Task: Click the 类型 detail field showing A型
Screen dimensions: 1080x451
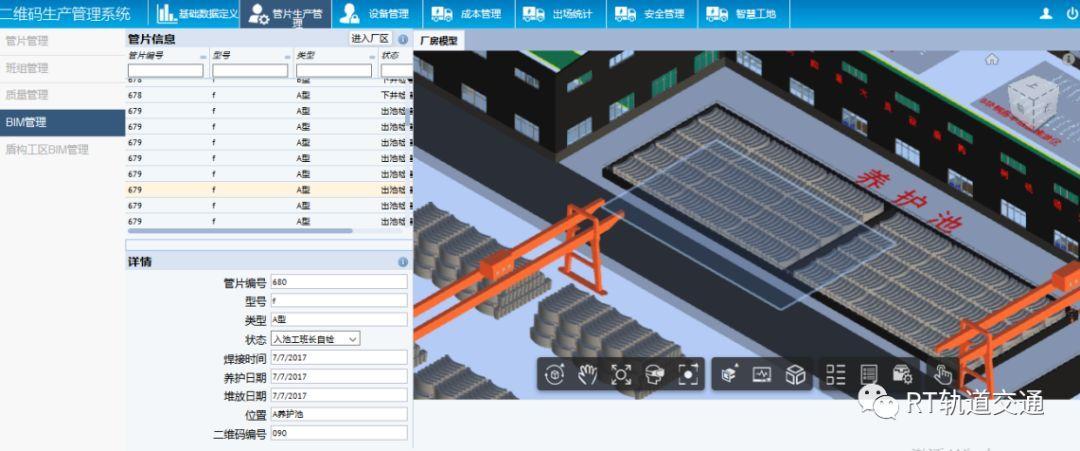Action: point(339,319)
